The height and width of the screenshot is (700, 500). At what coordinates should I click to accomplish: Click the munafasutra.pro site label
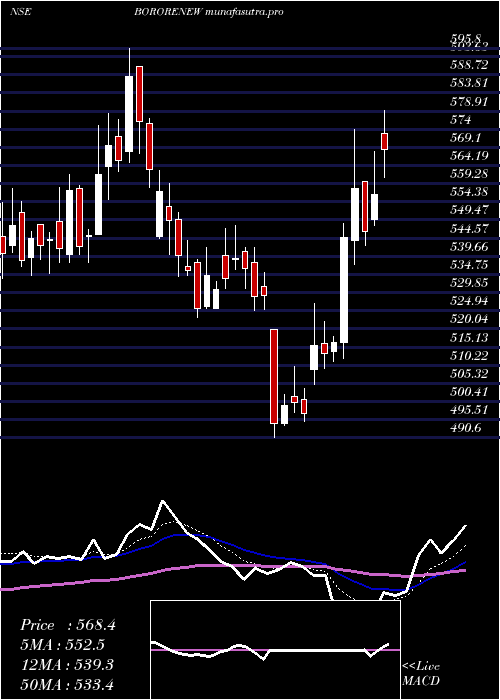(246, 12)
